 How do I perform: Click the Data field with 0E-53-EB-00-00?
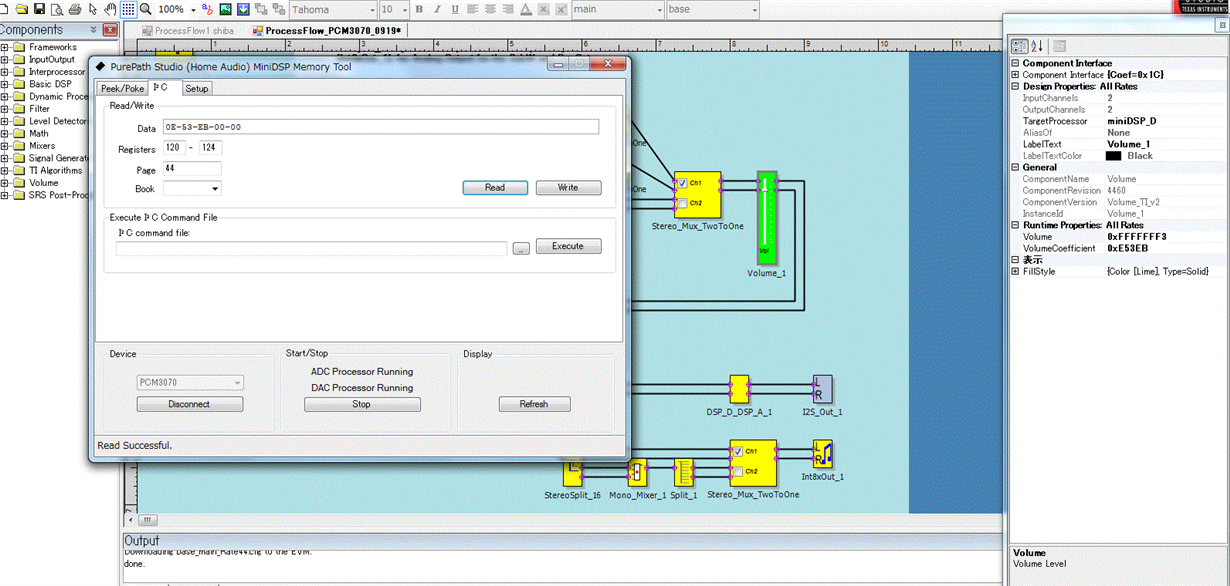point(381,127)
